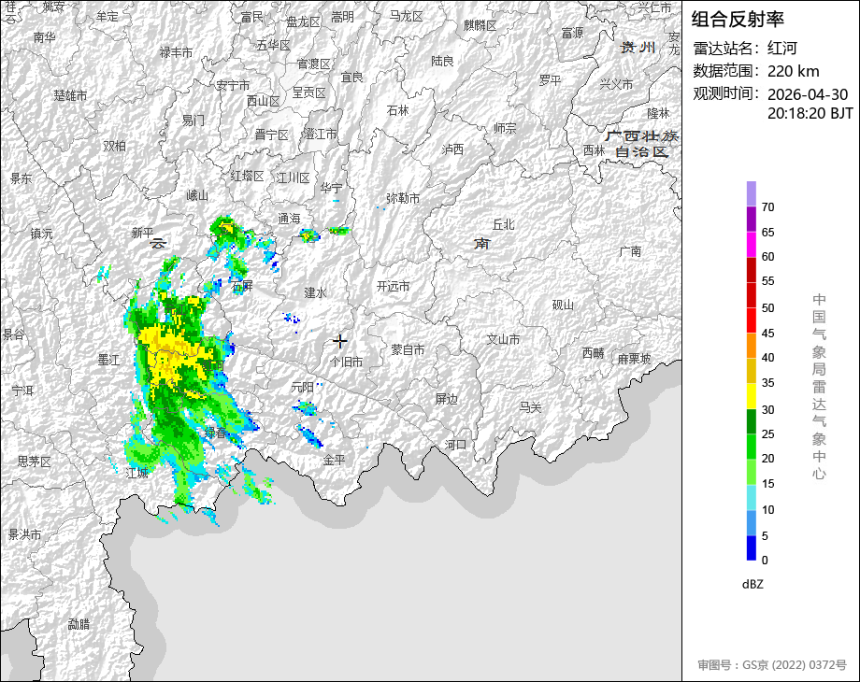This screenshot has height=682, width=860.
Task: Click the 楚雄市 map label
Action: [70, 95]
